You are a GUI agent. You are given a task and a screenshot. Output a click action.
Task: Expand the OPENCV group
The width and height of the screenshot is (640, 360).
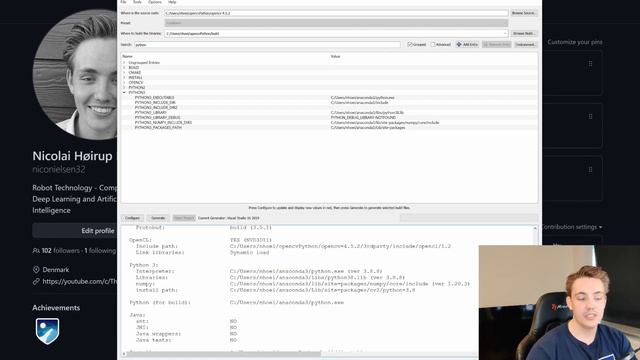[124, 82]
